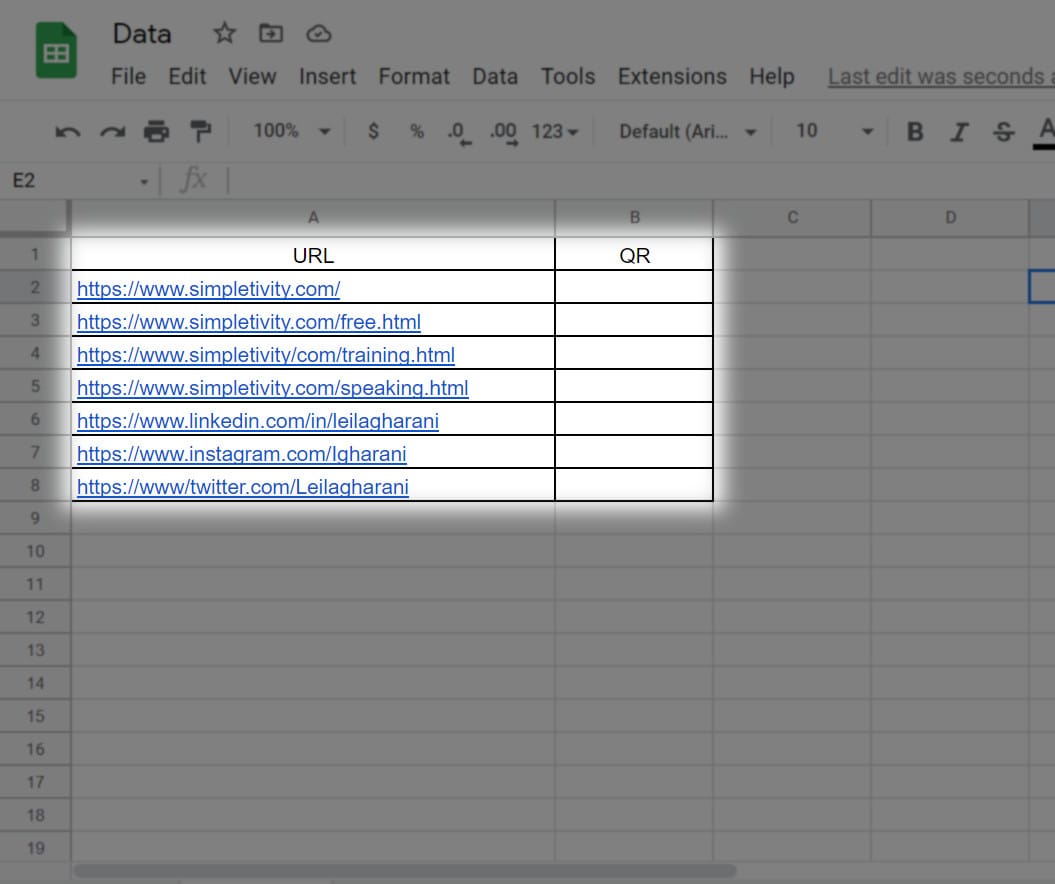Open the linkedin.com/in/leilagharani link
This screenshot has width=1055, height=884.
258,420
